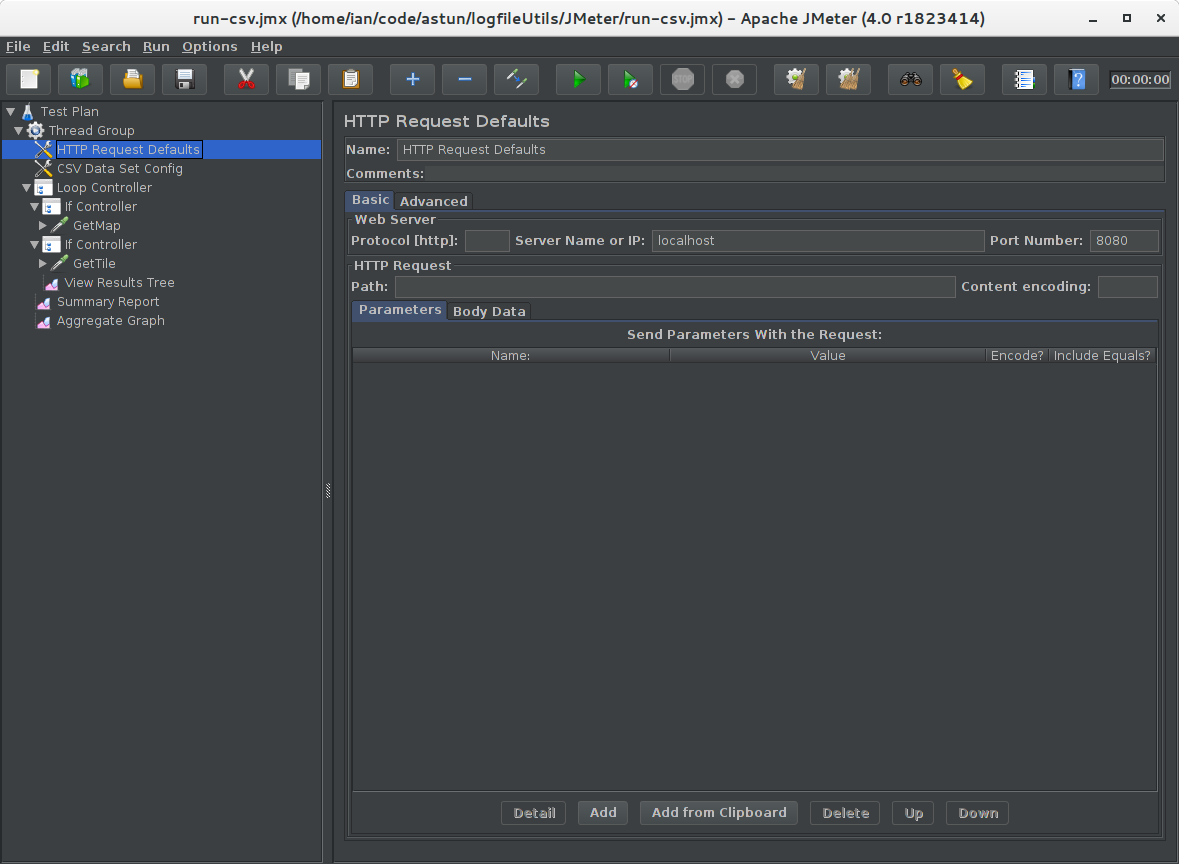Click the Server Name or IP field

pos(818,241)
